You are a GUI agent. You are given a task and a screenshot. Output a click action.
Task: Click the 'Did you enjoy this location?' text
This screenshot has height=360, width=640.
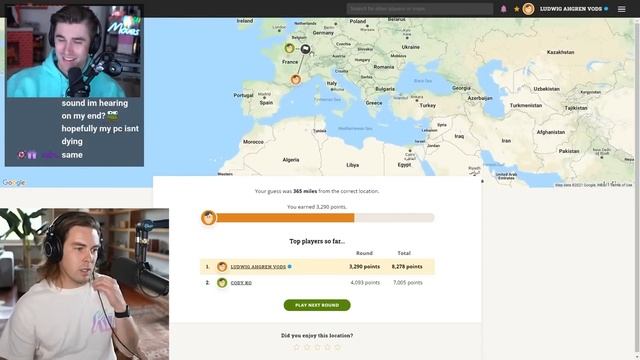(x=317, y=336)
